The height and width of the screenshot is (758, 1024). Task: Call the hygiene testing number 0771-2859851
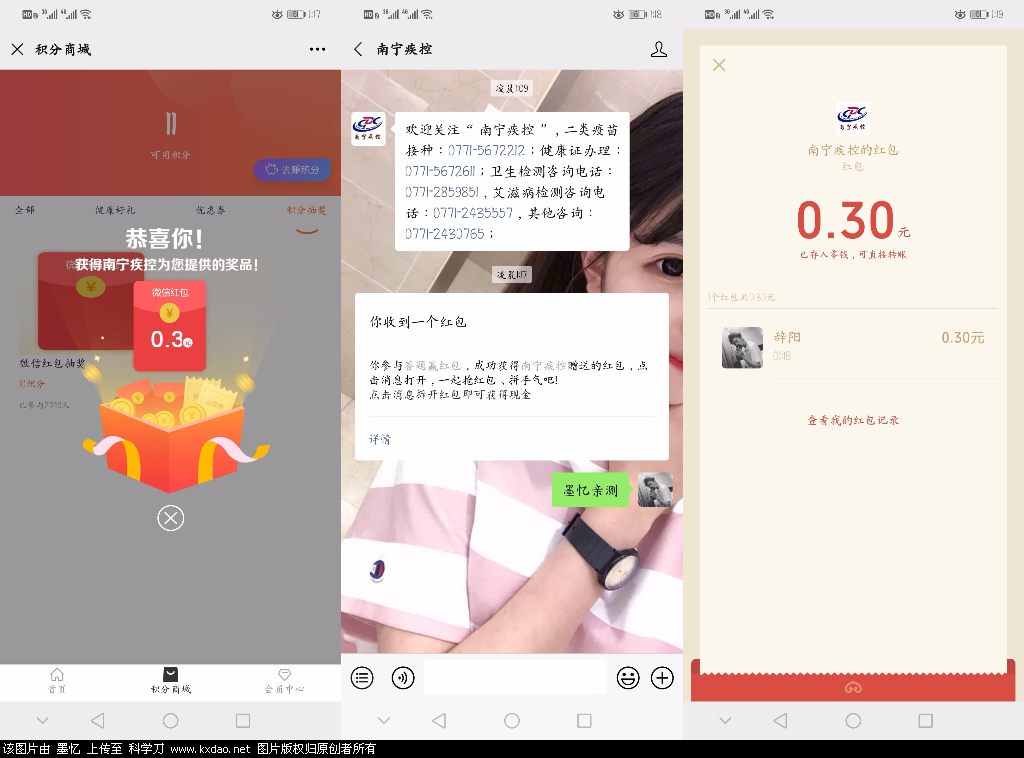442,192
